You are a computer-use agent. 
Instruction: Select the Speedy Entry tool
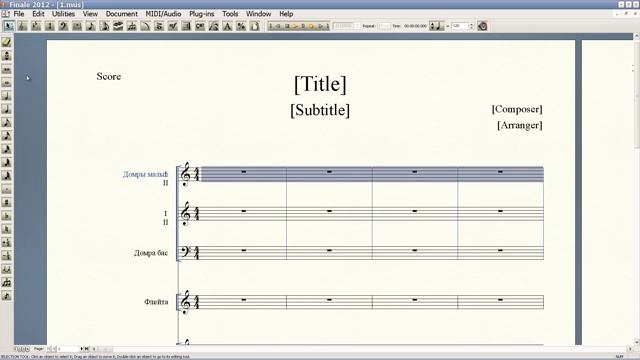tap(104, 26)
